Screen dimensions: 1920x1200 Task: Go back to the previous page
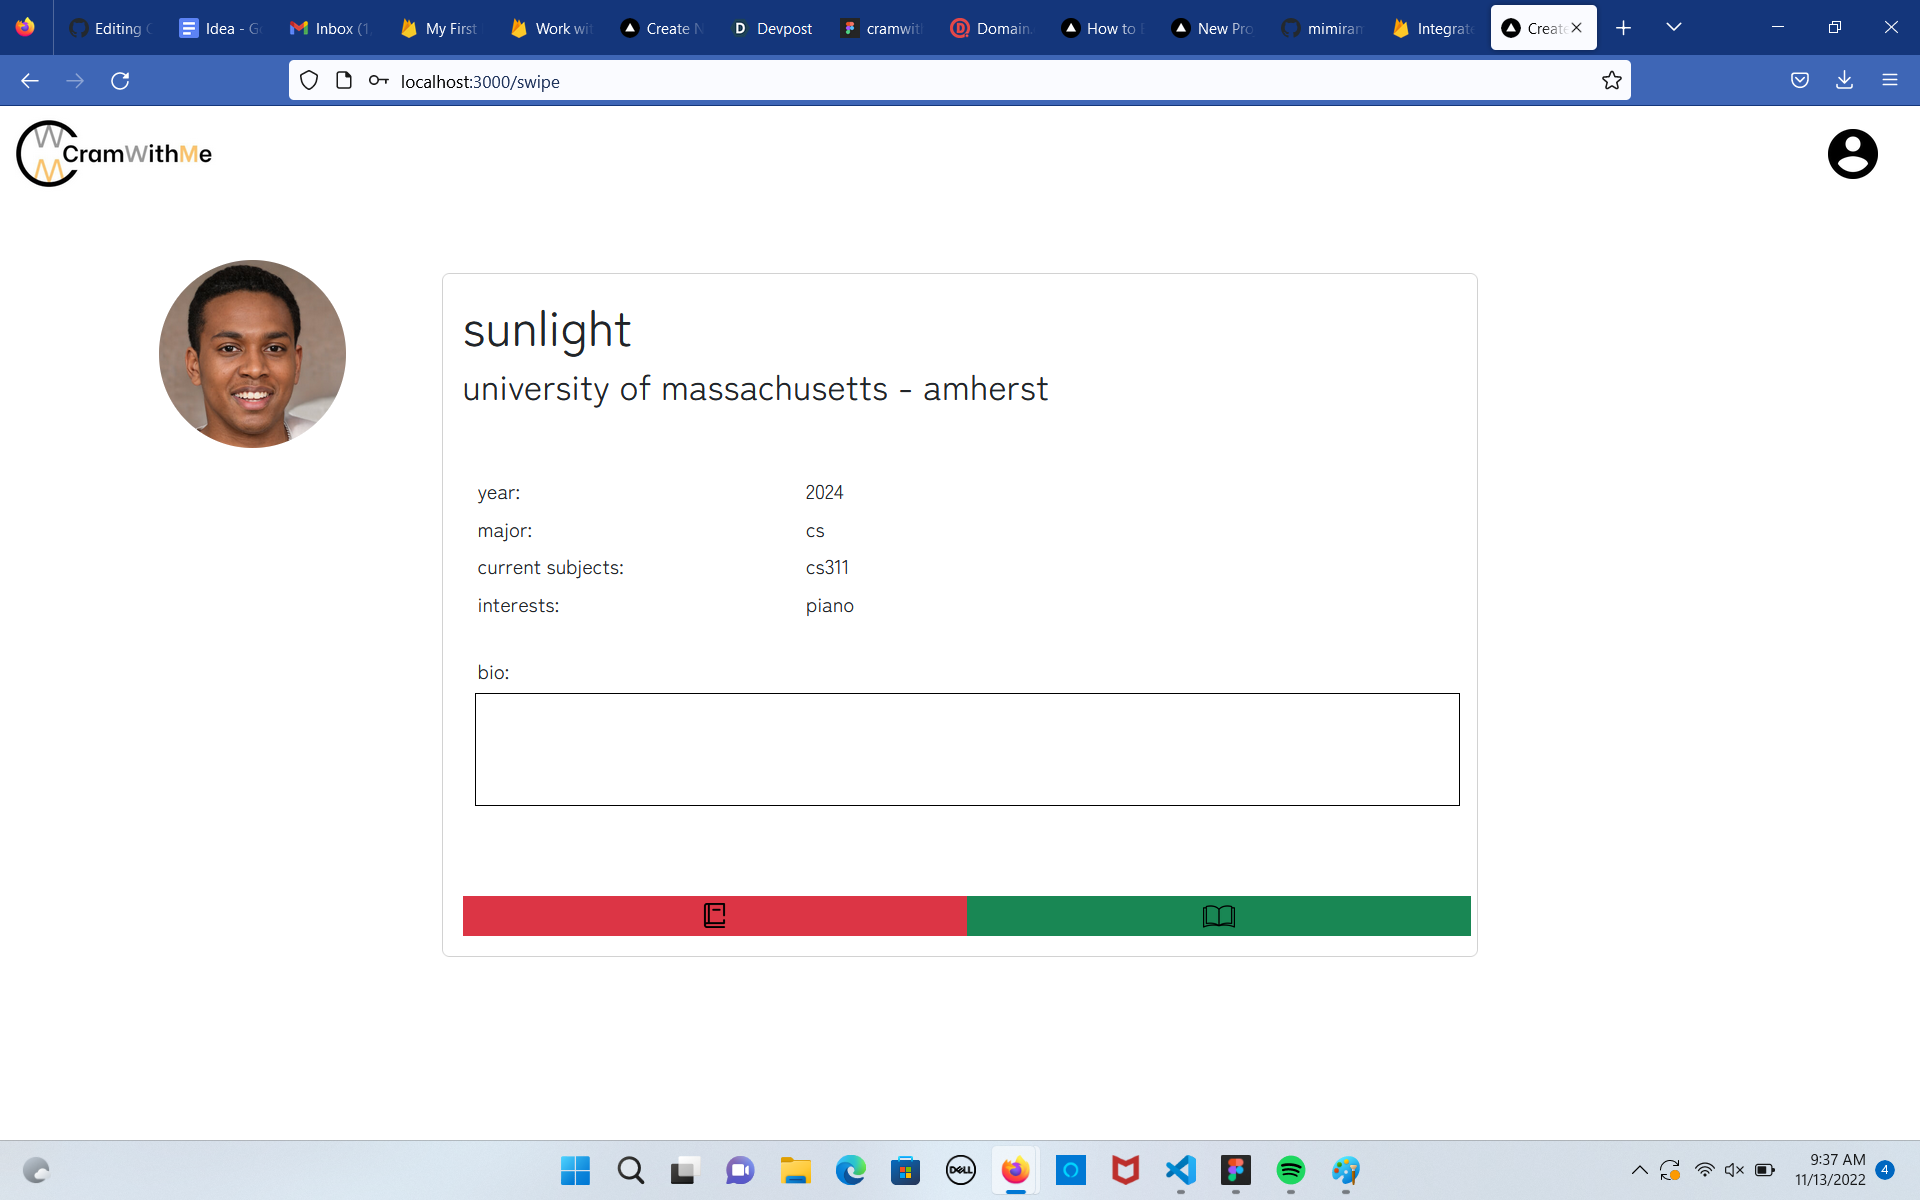[30, 81]
